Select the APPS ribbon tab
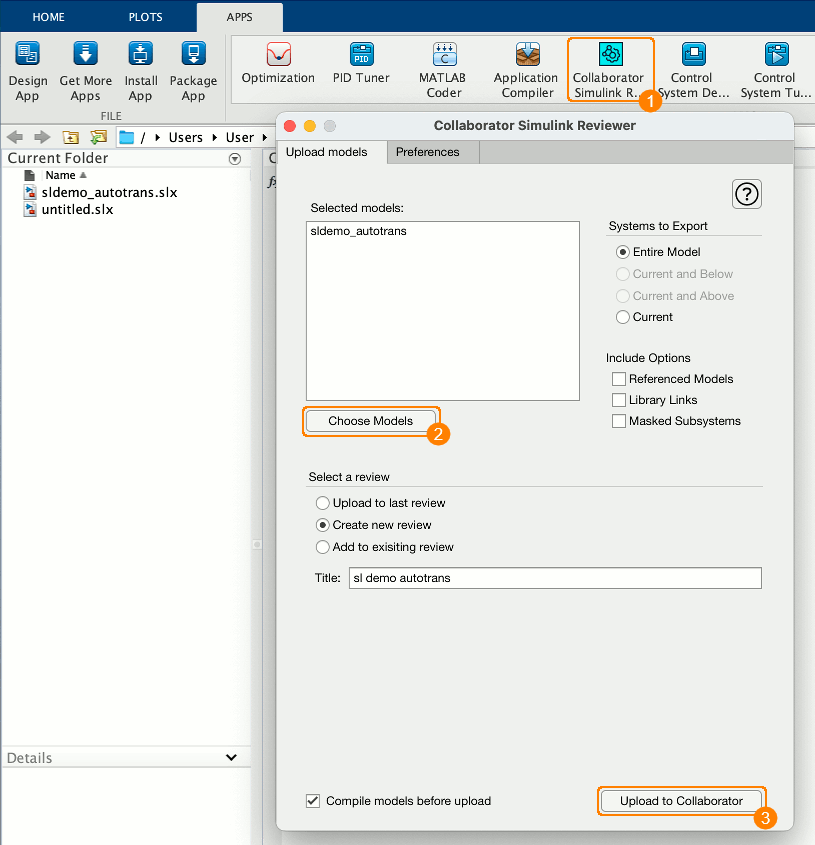 click(240, 17)
